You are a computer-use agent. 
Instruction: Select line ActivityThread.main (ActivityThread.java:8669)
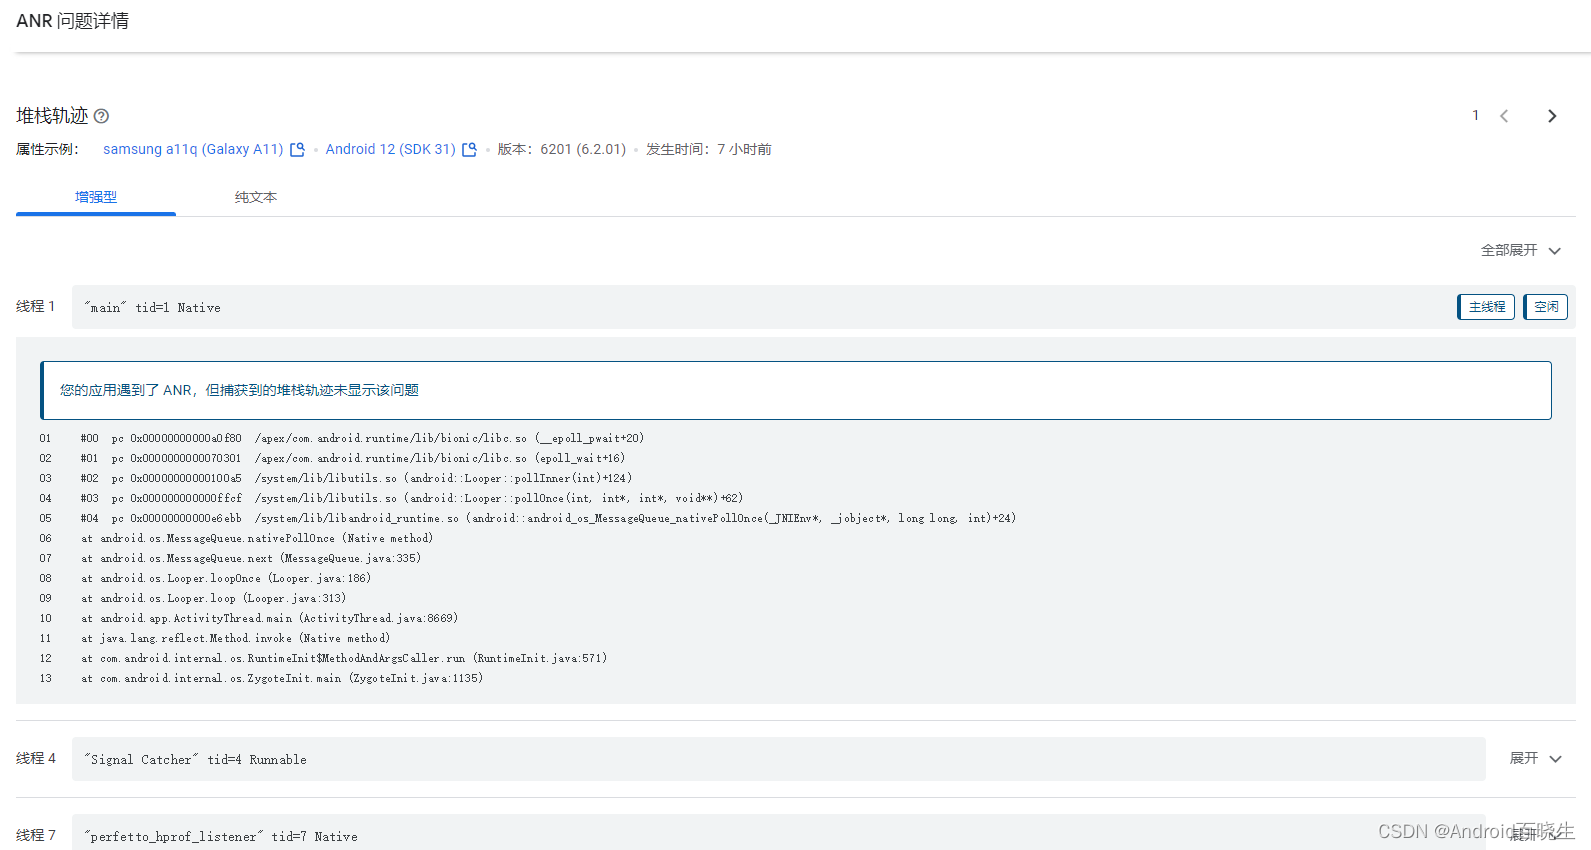[269, 618]
